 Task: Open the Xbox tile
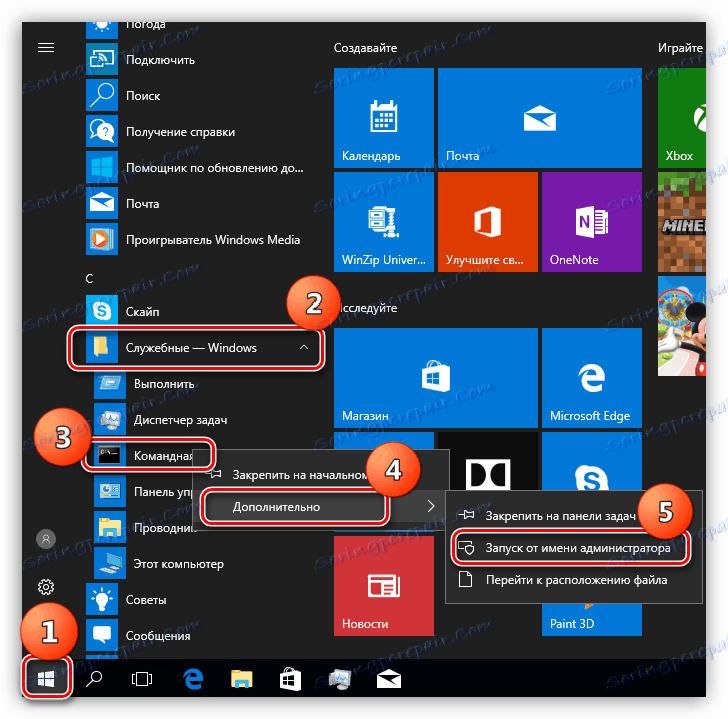[x=682, y=118]
